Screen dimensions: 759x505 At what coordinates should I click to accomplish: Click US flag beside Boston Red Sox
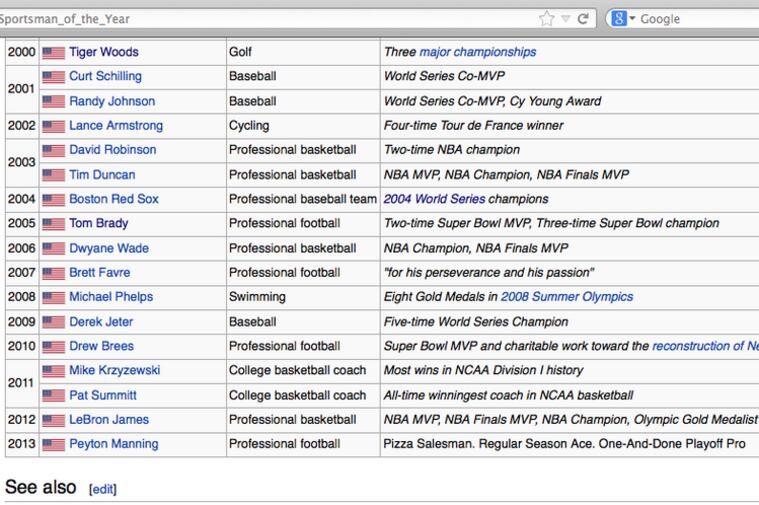(x=53, y=200)
